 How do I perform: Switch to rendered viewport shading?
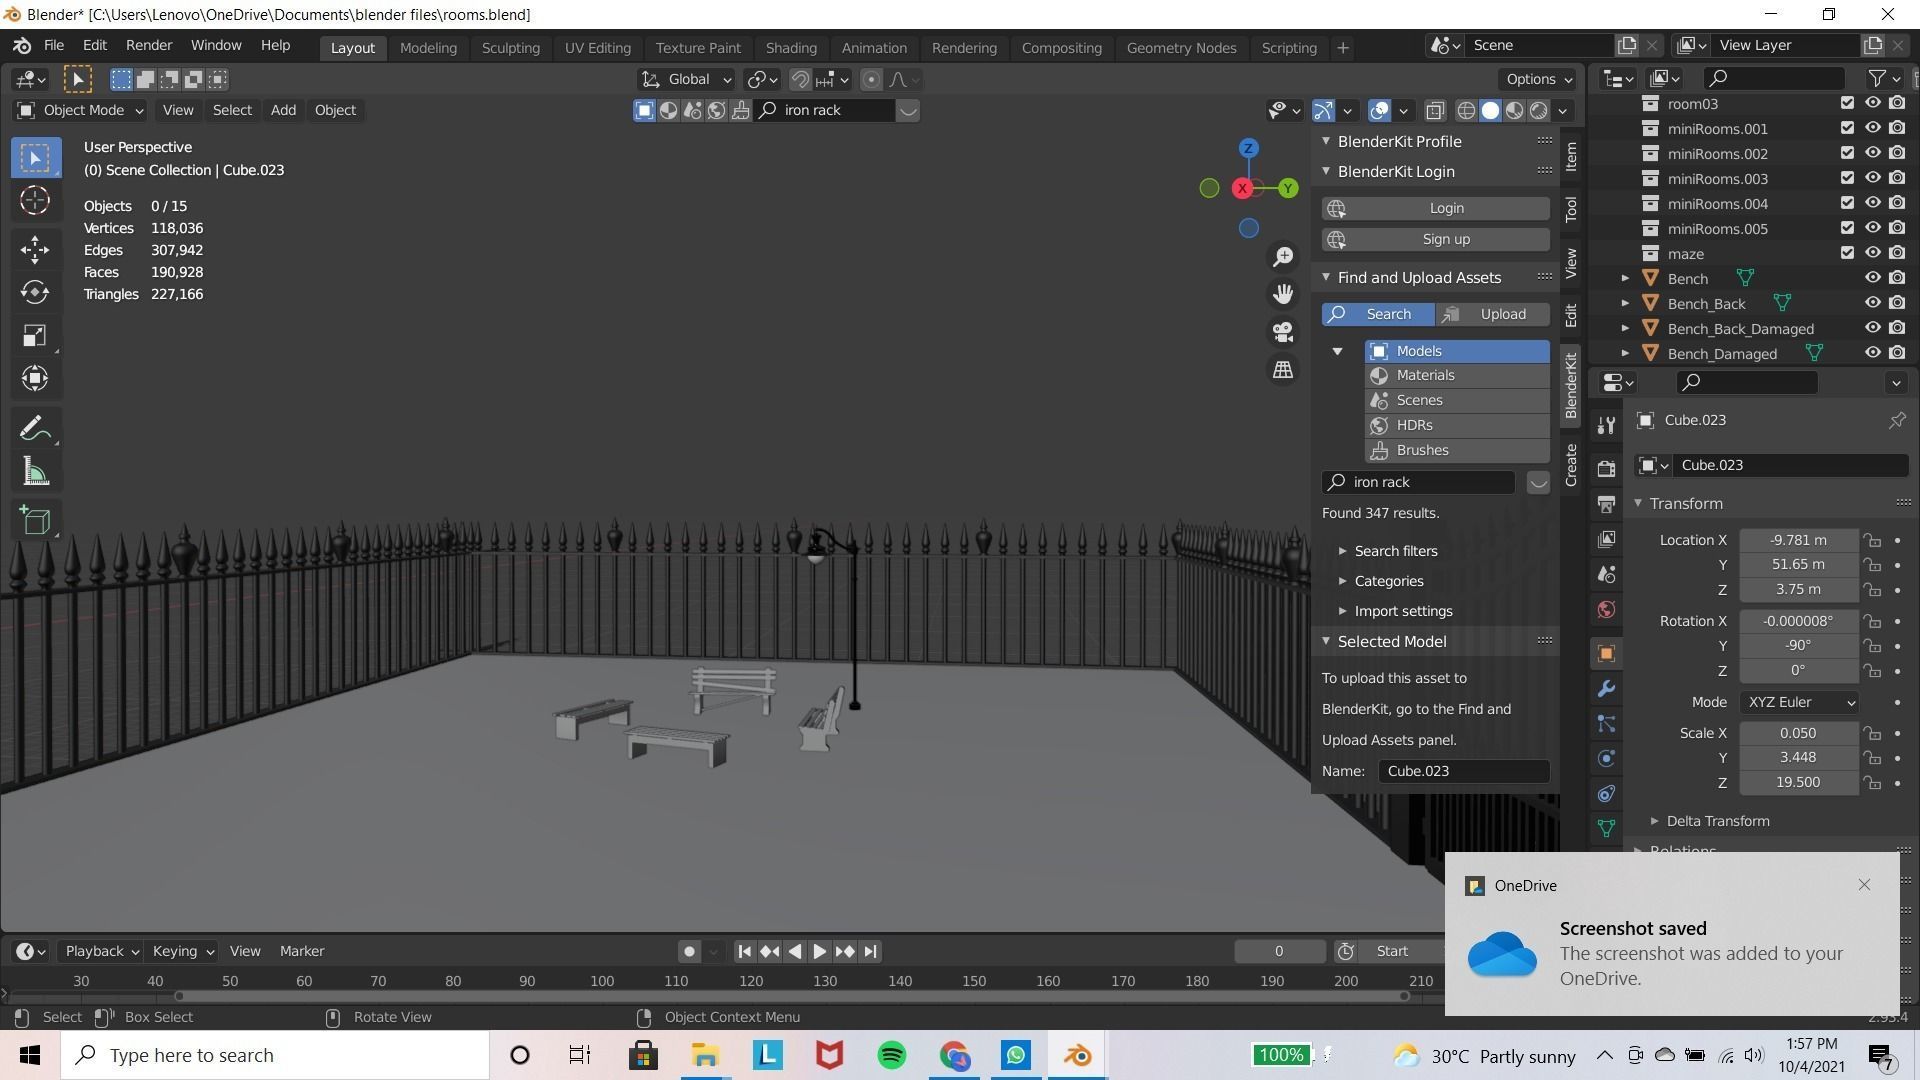(x=1539, y=111)
